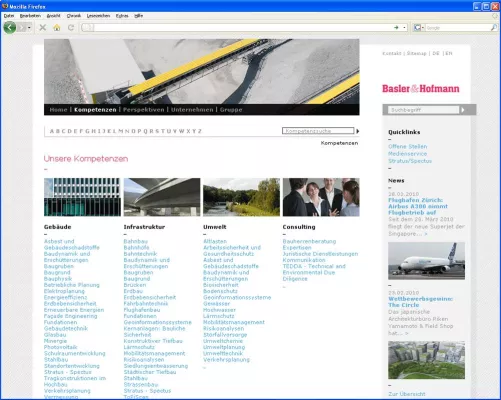Viewport: 501px width, 400px height.
Task: Open the Baugruben link under Gebäude
Action: 59,266
